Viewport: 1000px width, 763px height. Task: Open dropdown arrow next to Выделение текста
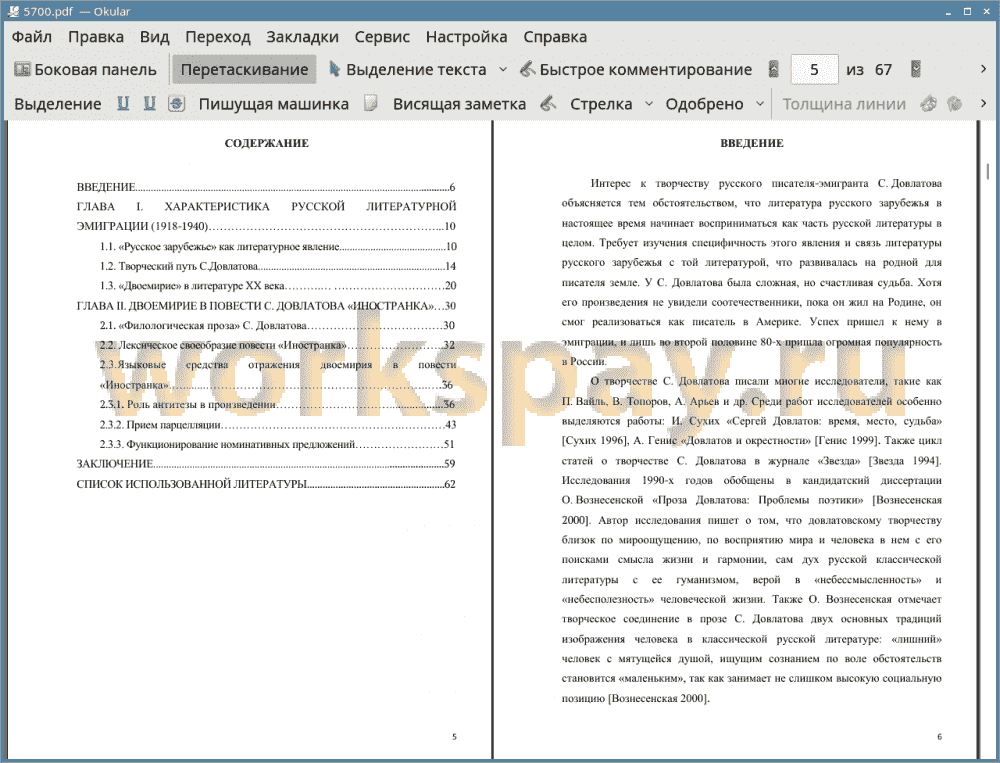[503, 70]
